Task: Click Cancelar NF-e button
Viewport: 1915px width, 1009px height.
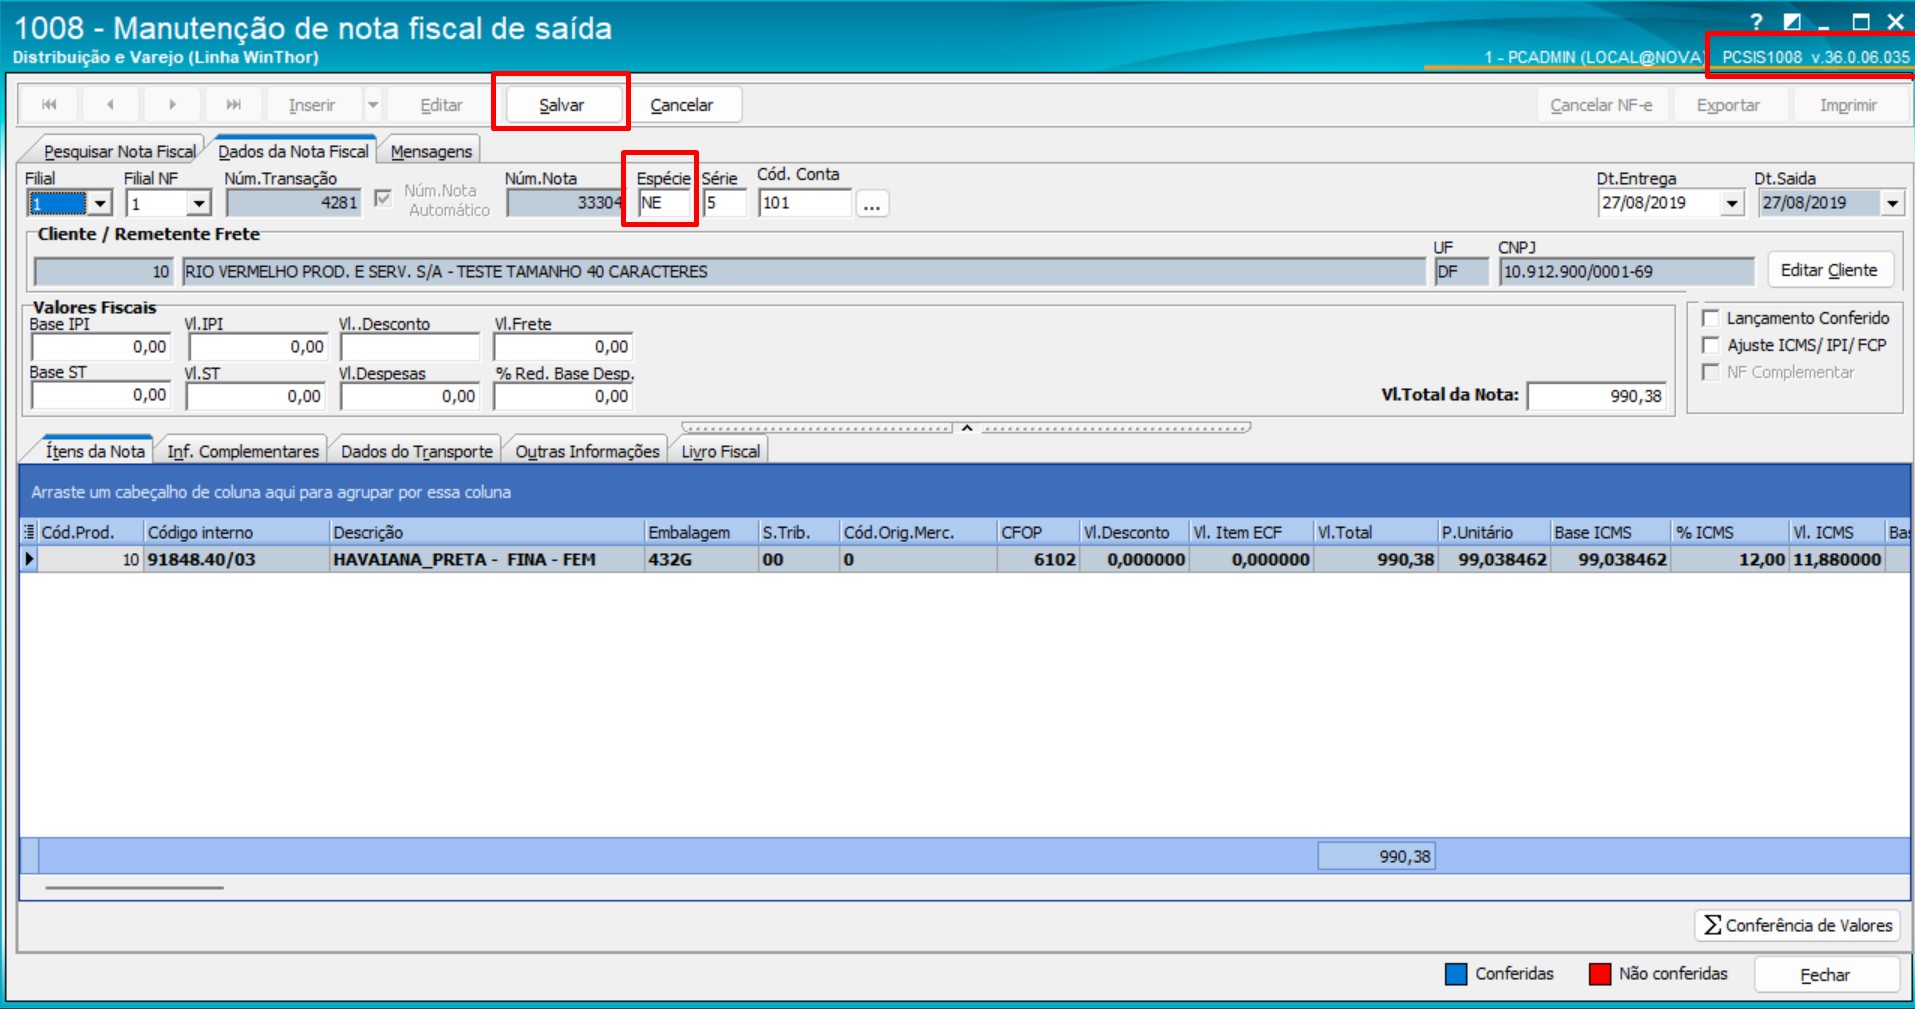Action: click(x=1601, y=105)
